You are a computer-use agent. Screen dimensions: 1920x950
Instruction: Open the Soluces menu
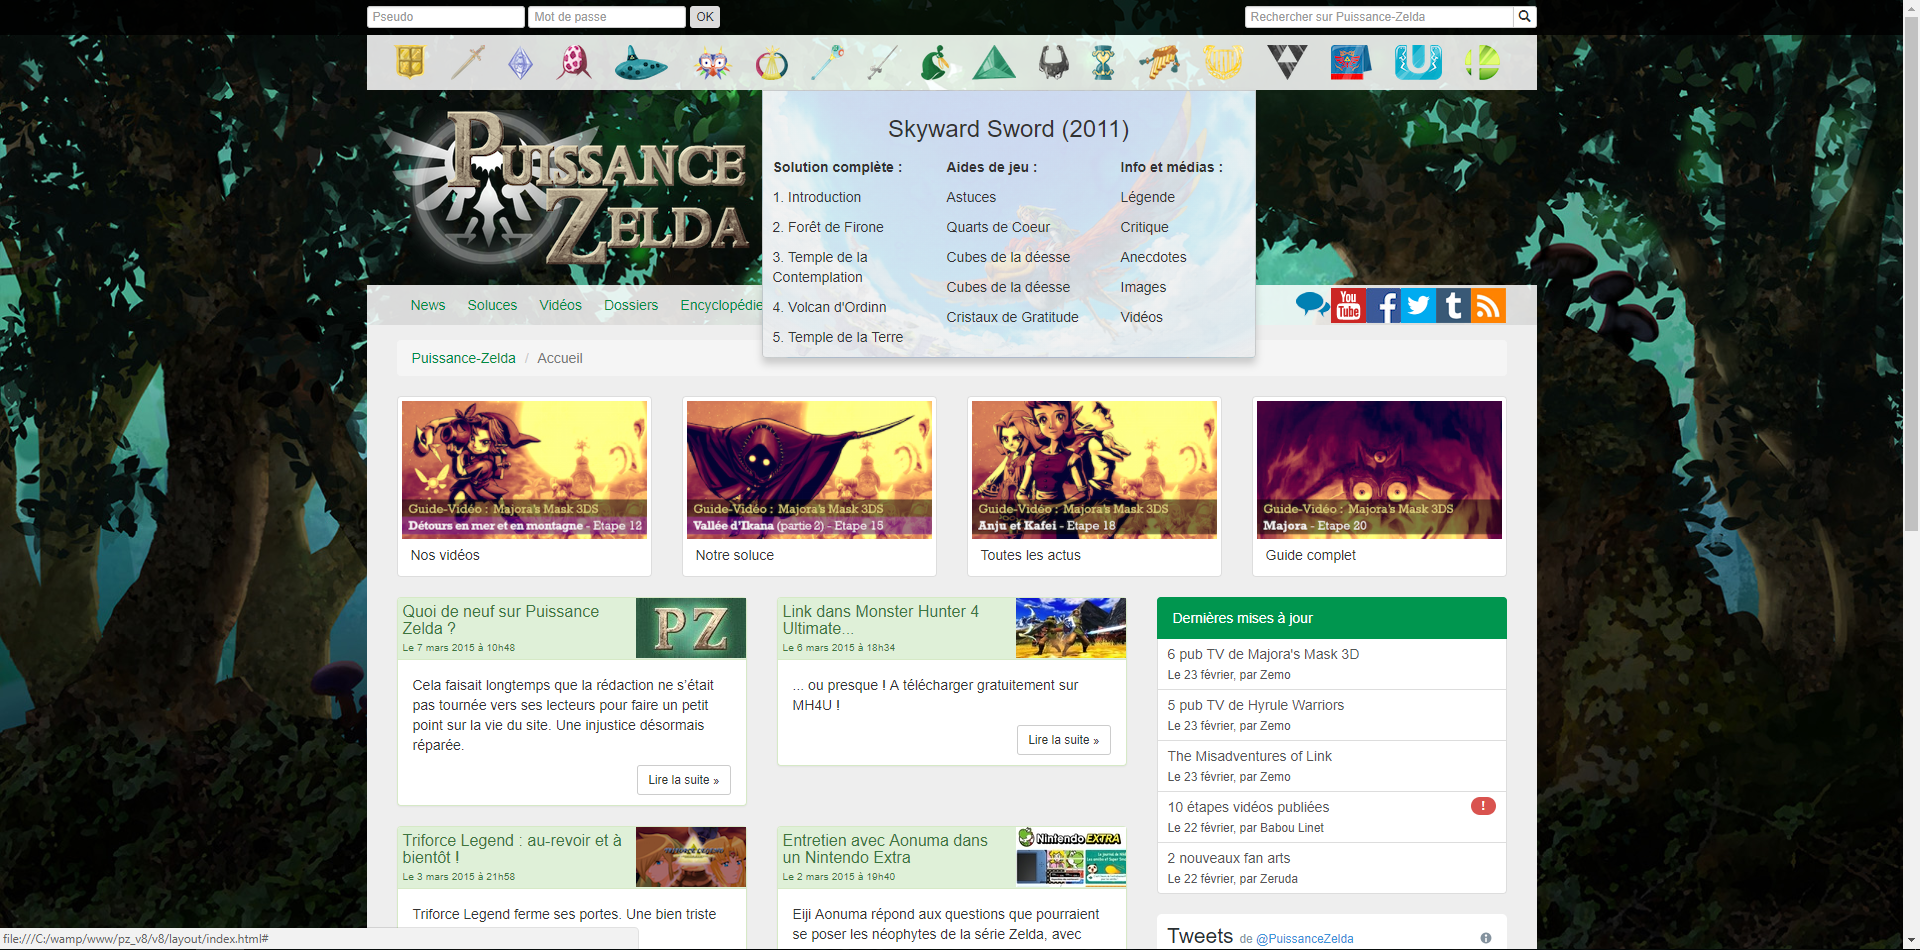tap(492, 305)
